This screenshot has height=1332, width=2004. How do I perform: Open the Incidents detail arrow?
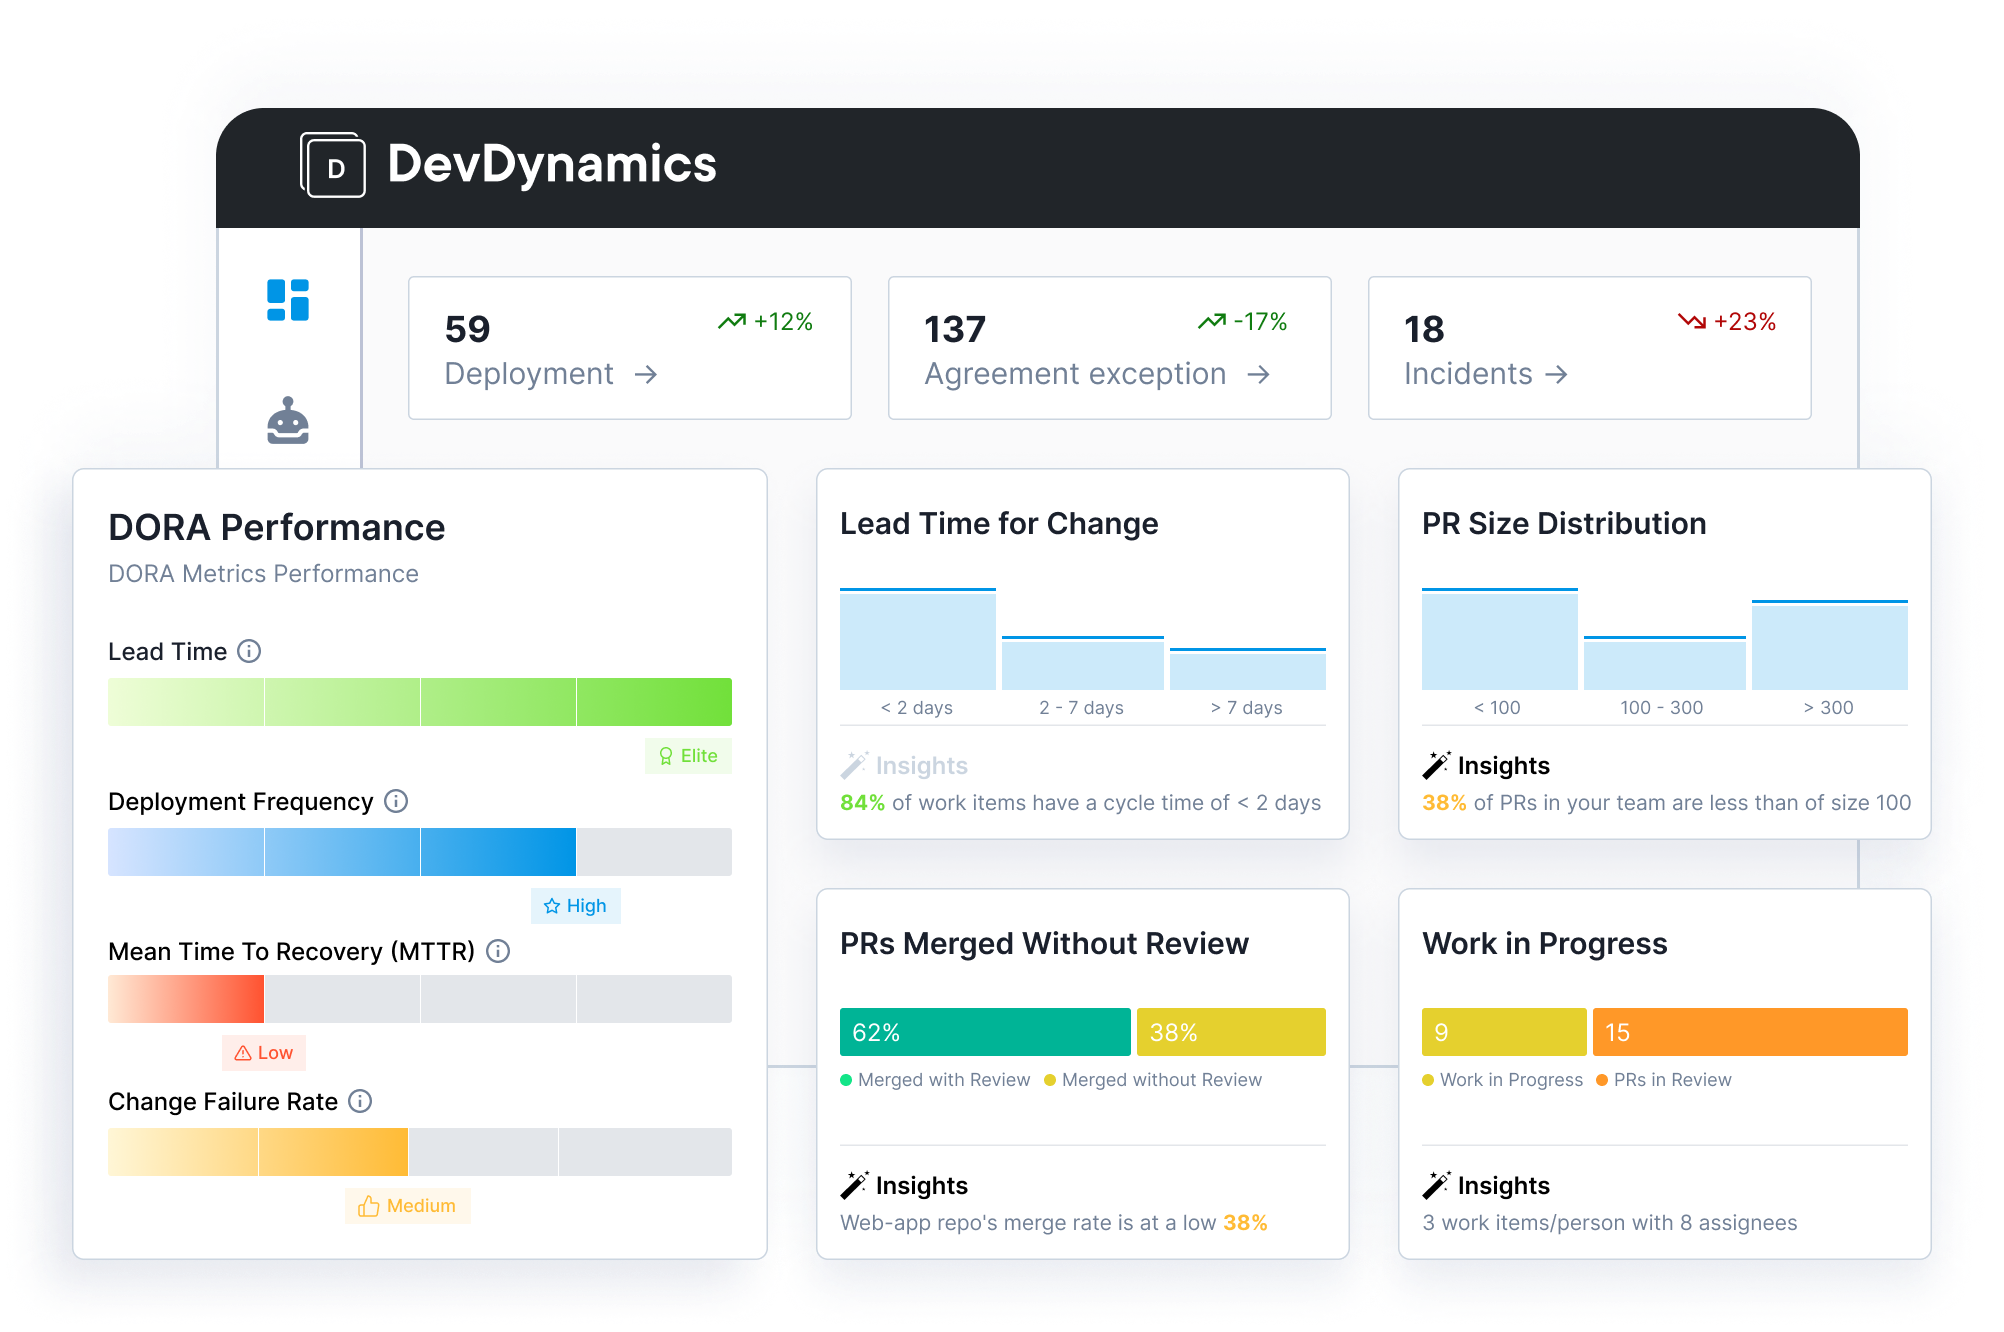(x=1557, y=376)
